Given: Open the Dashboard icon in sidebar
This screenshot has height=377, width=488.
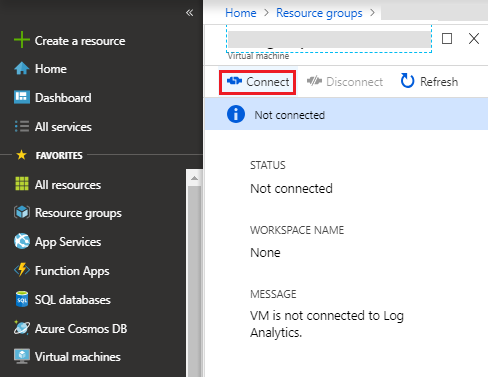Looking at the screenshot, I should point(22,97).
